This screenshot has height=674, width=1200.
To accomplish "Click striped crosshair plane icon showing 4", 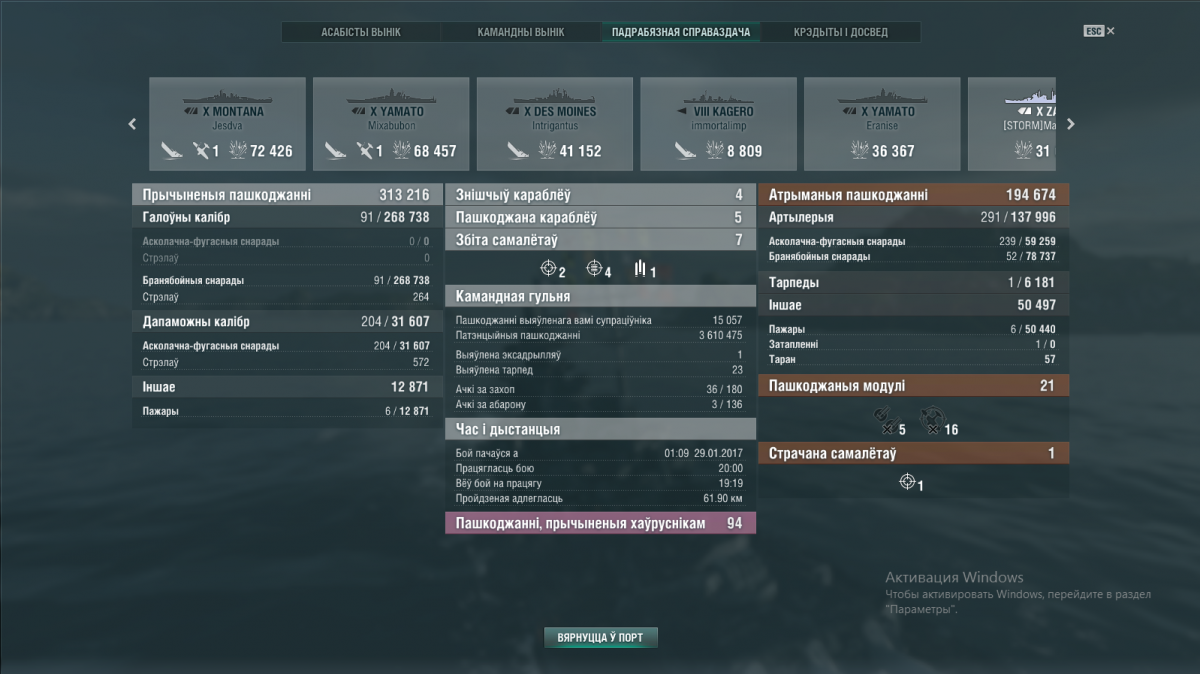I will [594, 269].
